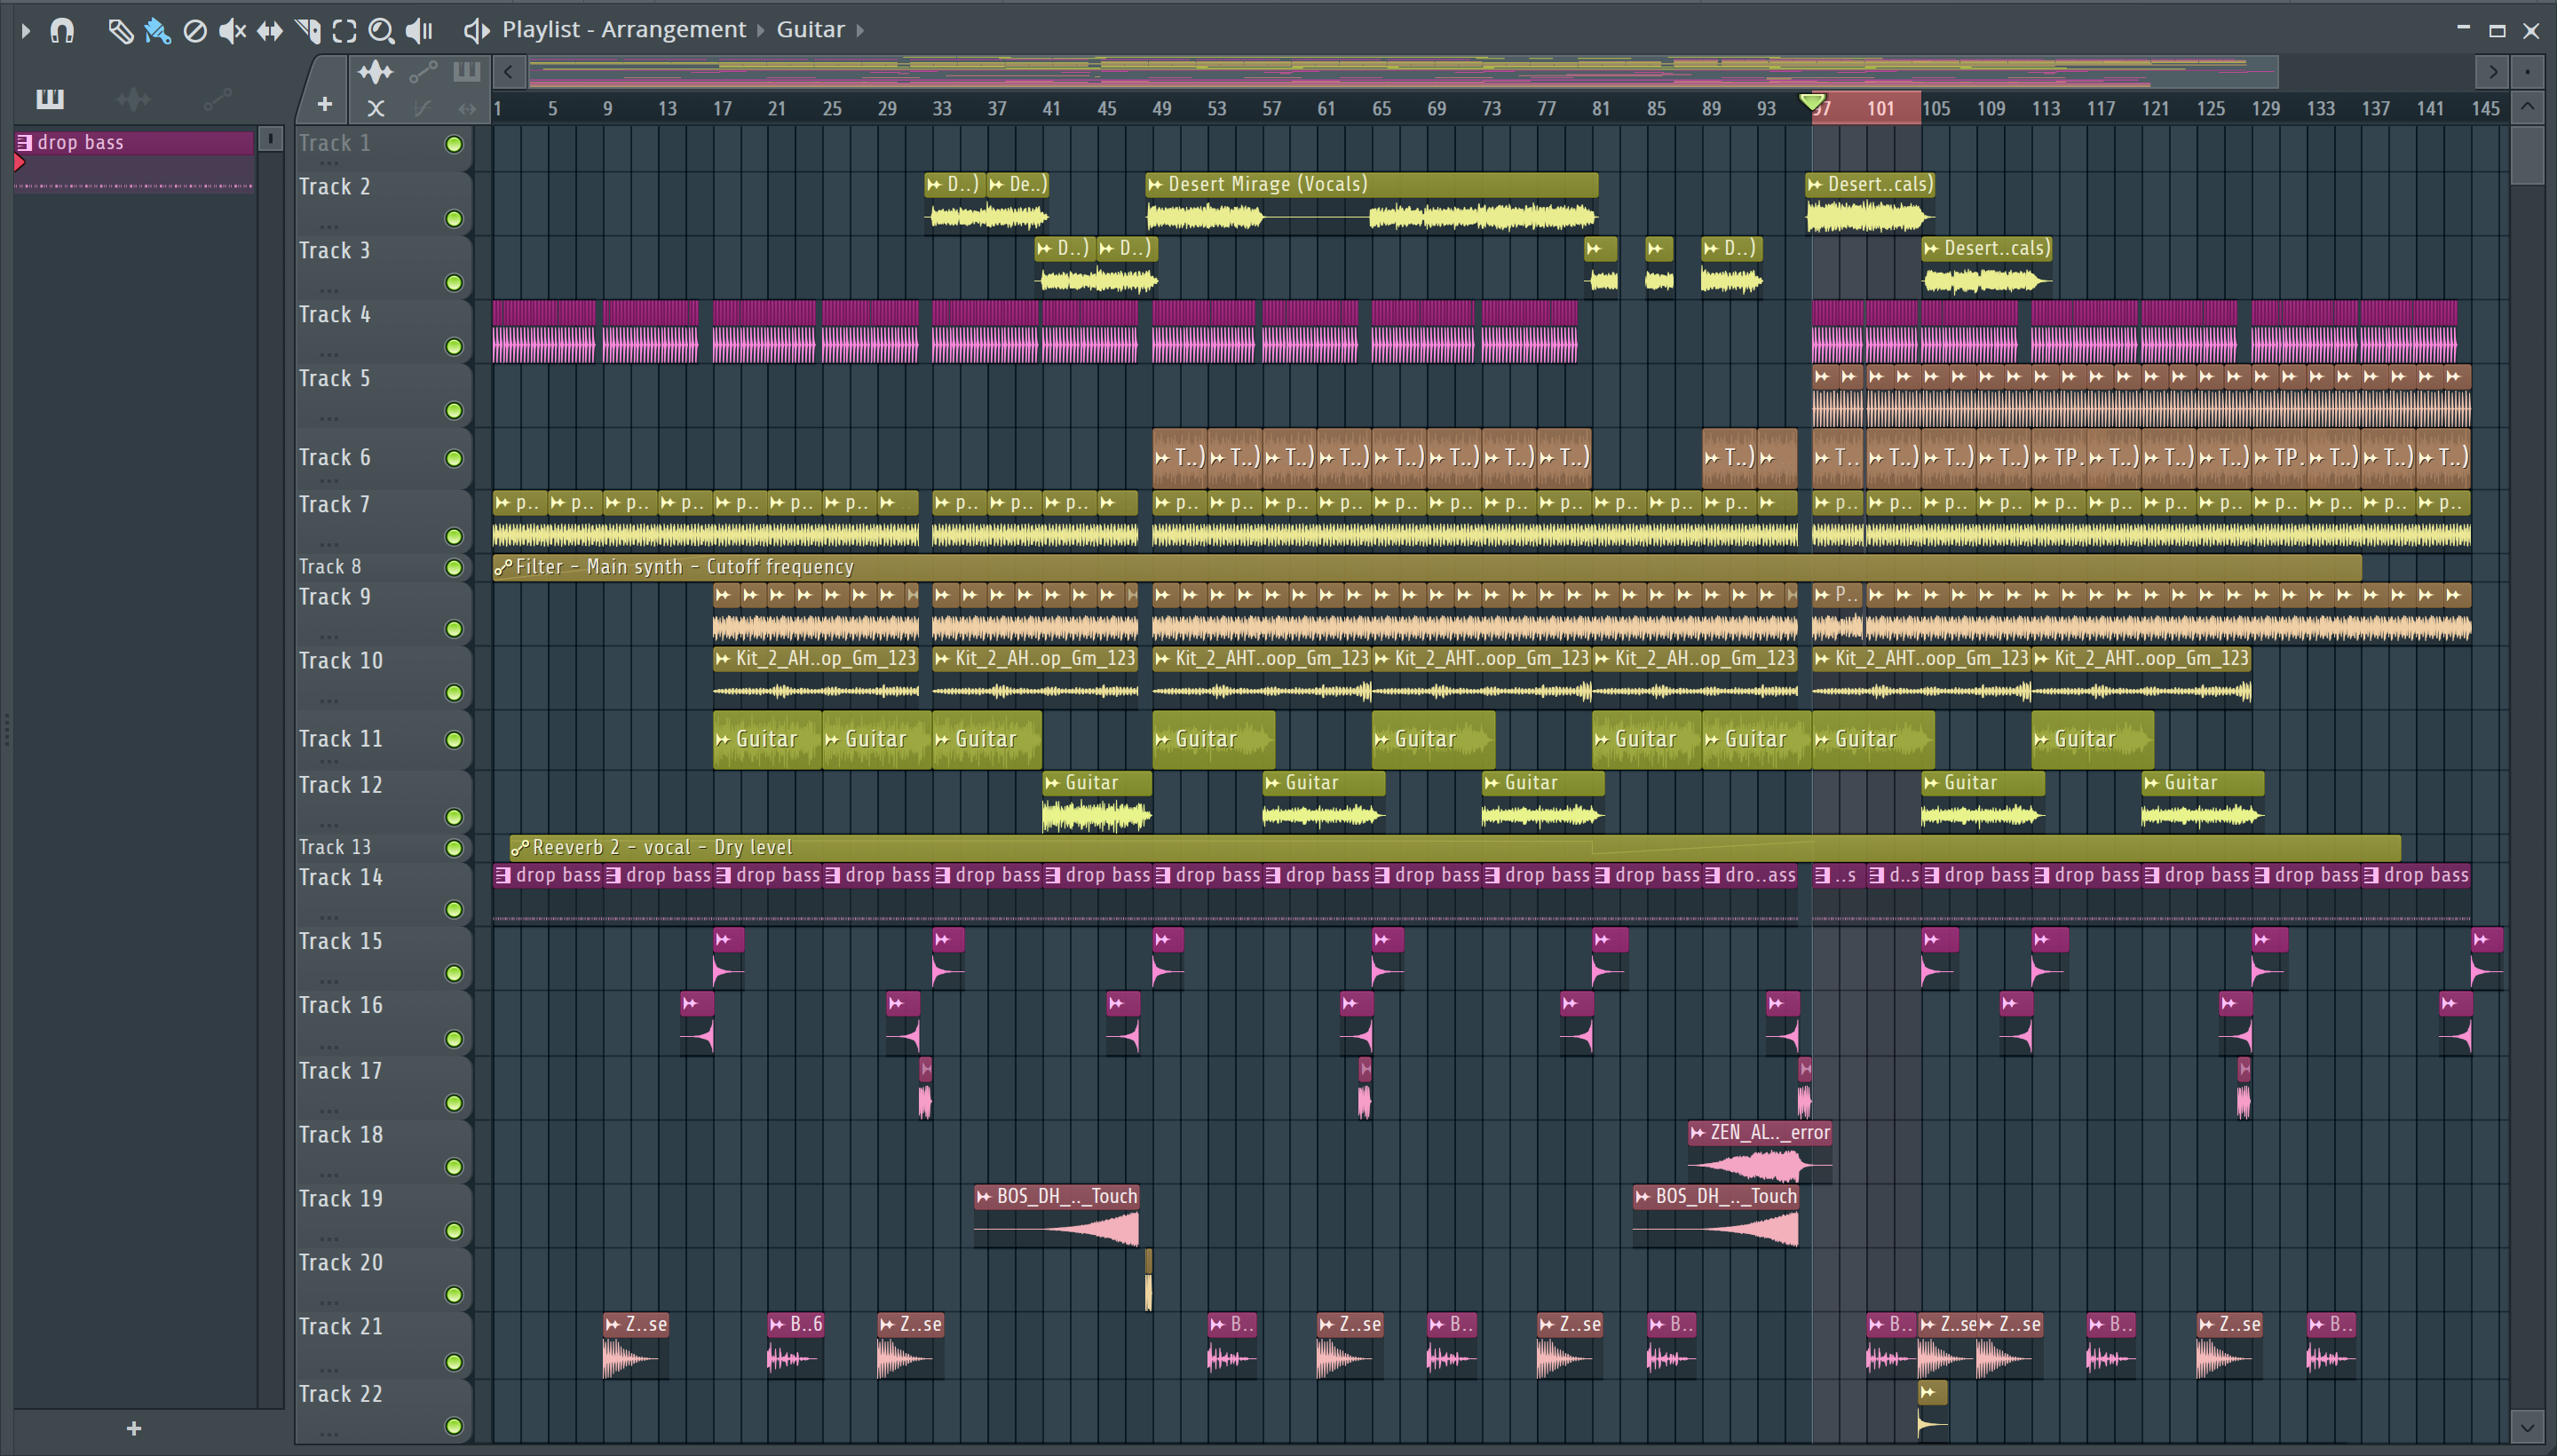Click the double-arrow icon near ruler

[468, 108]
